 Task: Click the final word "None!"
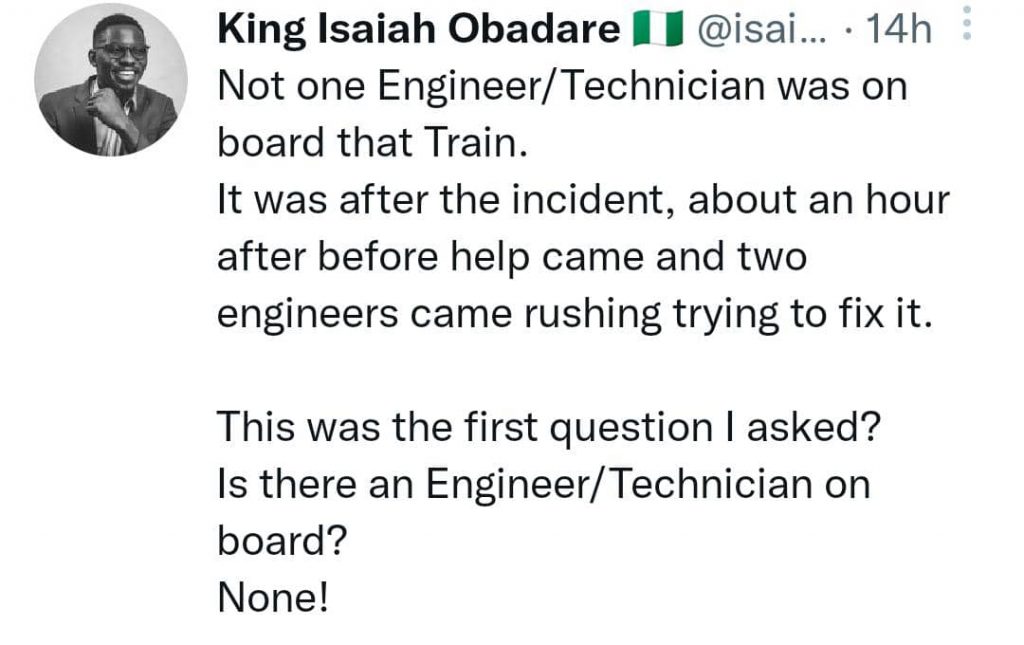point(272,598)
